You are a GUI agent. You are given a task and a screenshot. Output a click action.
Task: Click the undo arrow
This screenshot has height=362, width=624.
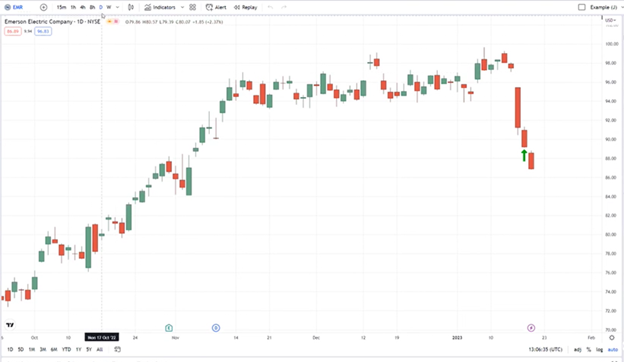pos(271,7)
